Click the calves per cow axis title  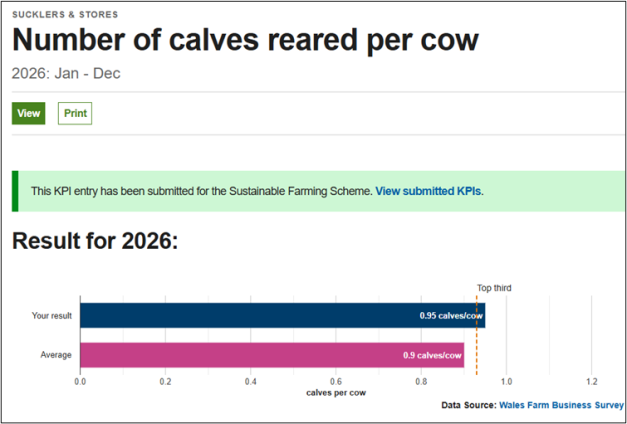coord(335,393)
